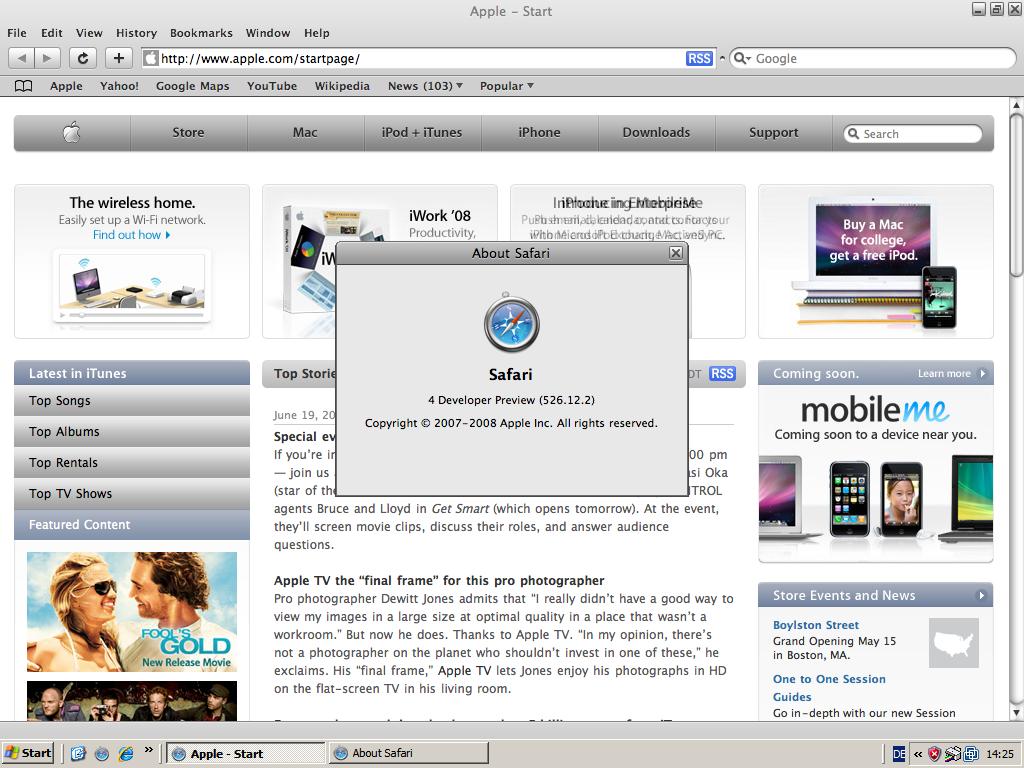The height and width of the screenshot is (768, 1024).
Task: Open the Bookmarks menu
Action: pyautogui.click(x=201, y=33)
